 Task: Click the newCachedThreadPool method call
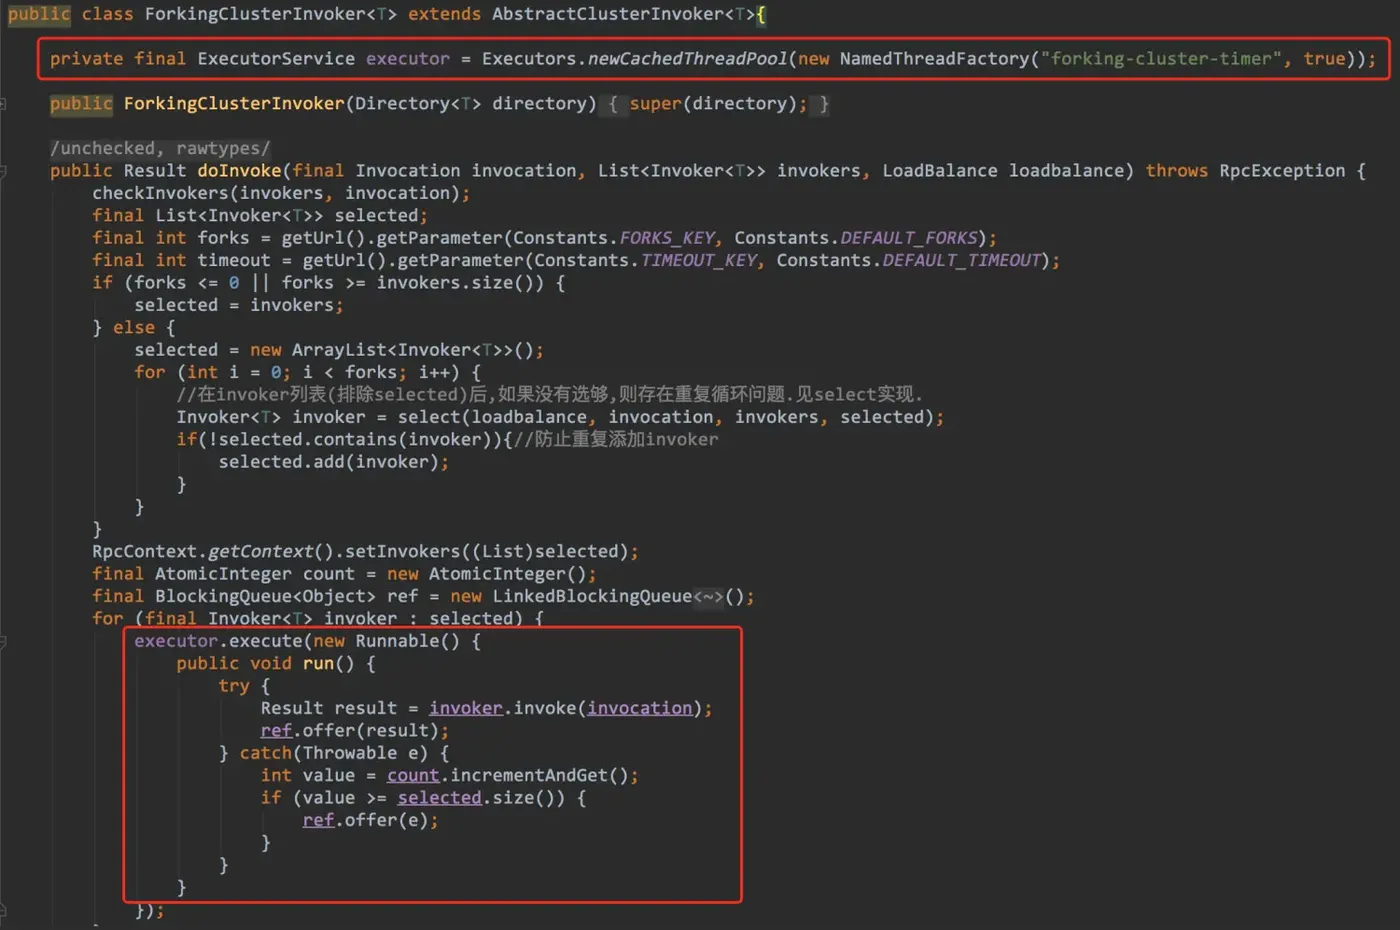tap(687, 59)
